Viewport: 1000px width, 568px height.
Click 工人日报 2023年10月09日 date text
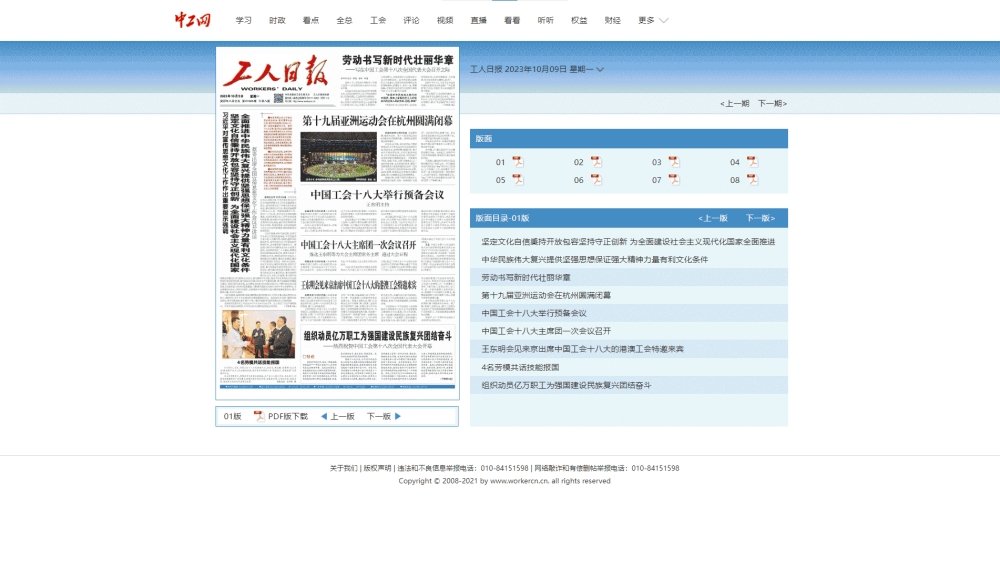point(531,69)
